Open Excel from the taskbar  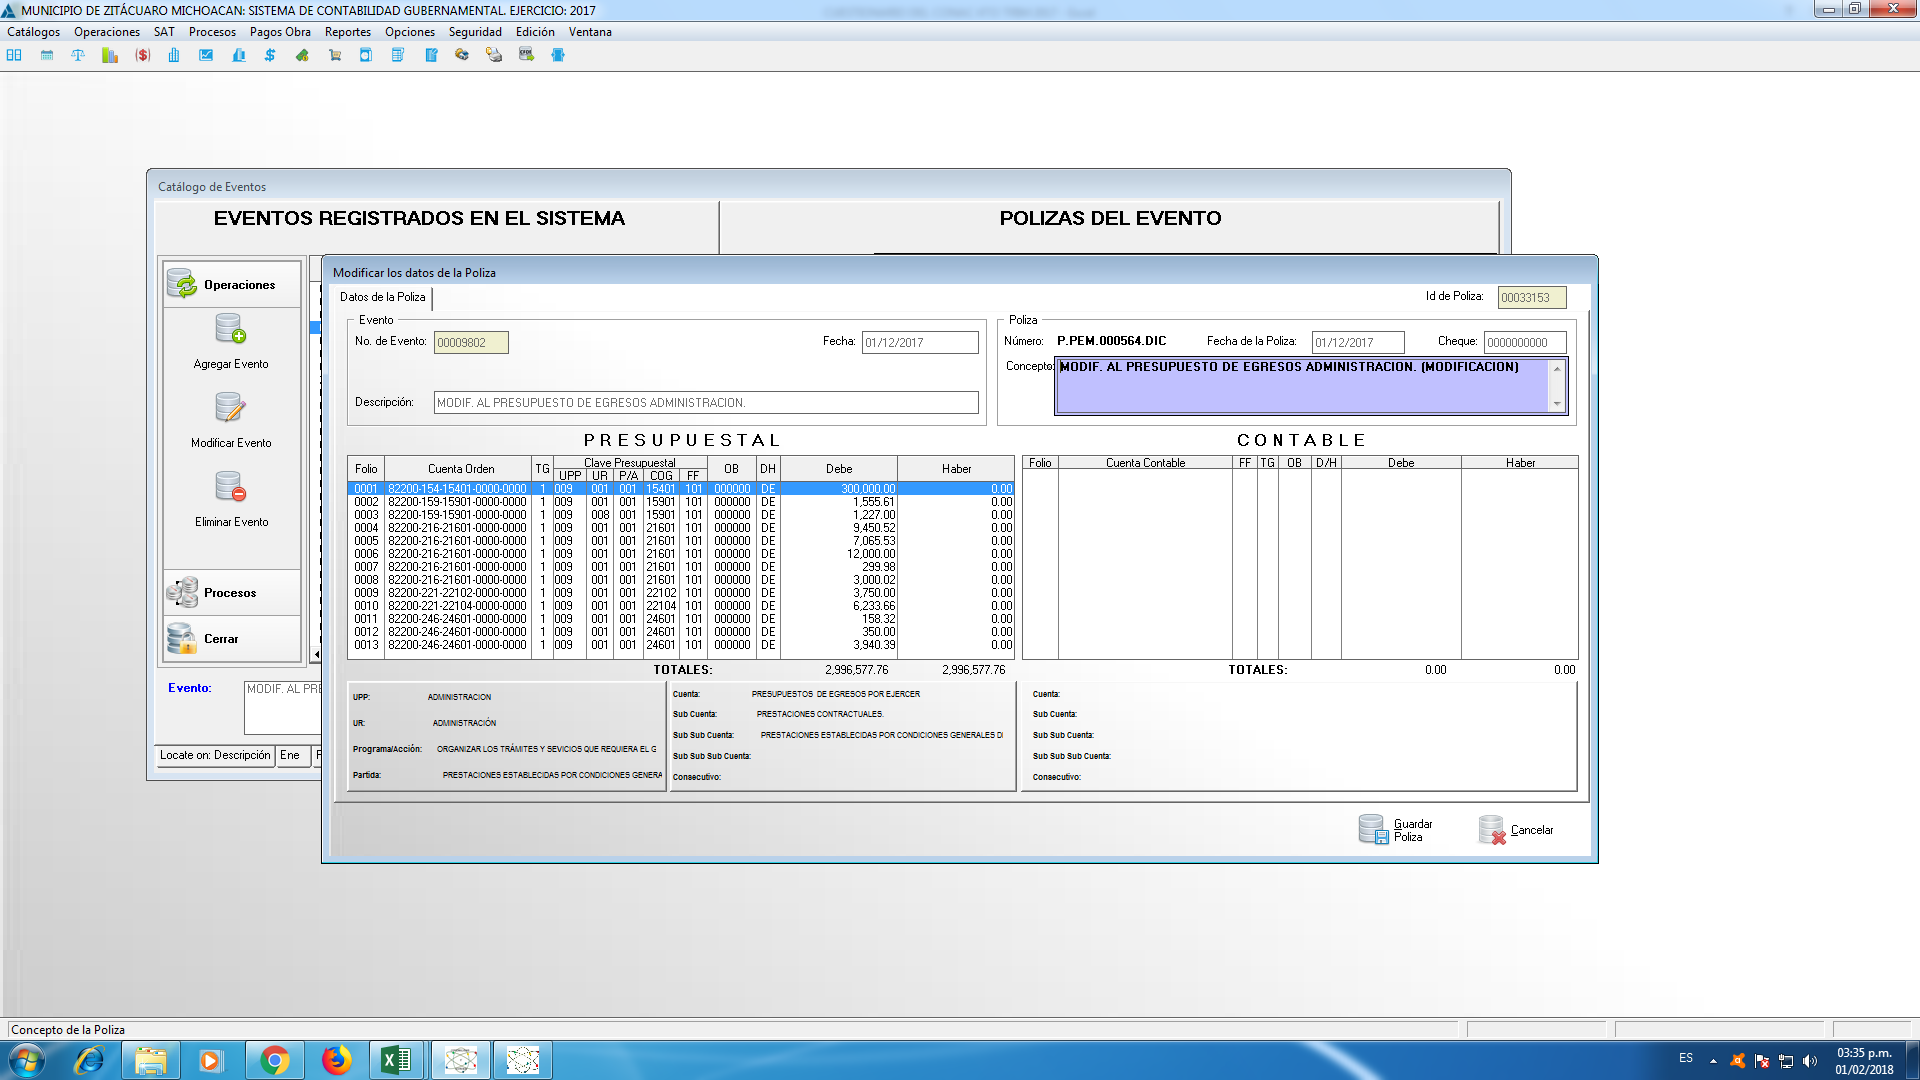pos(397,1060)
